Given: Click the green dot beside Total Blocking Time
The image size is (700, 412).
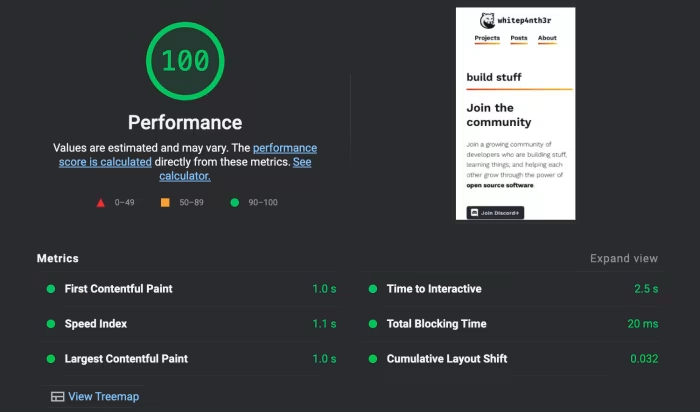Looking at the screenshot, I should point(373,324).
